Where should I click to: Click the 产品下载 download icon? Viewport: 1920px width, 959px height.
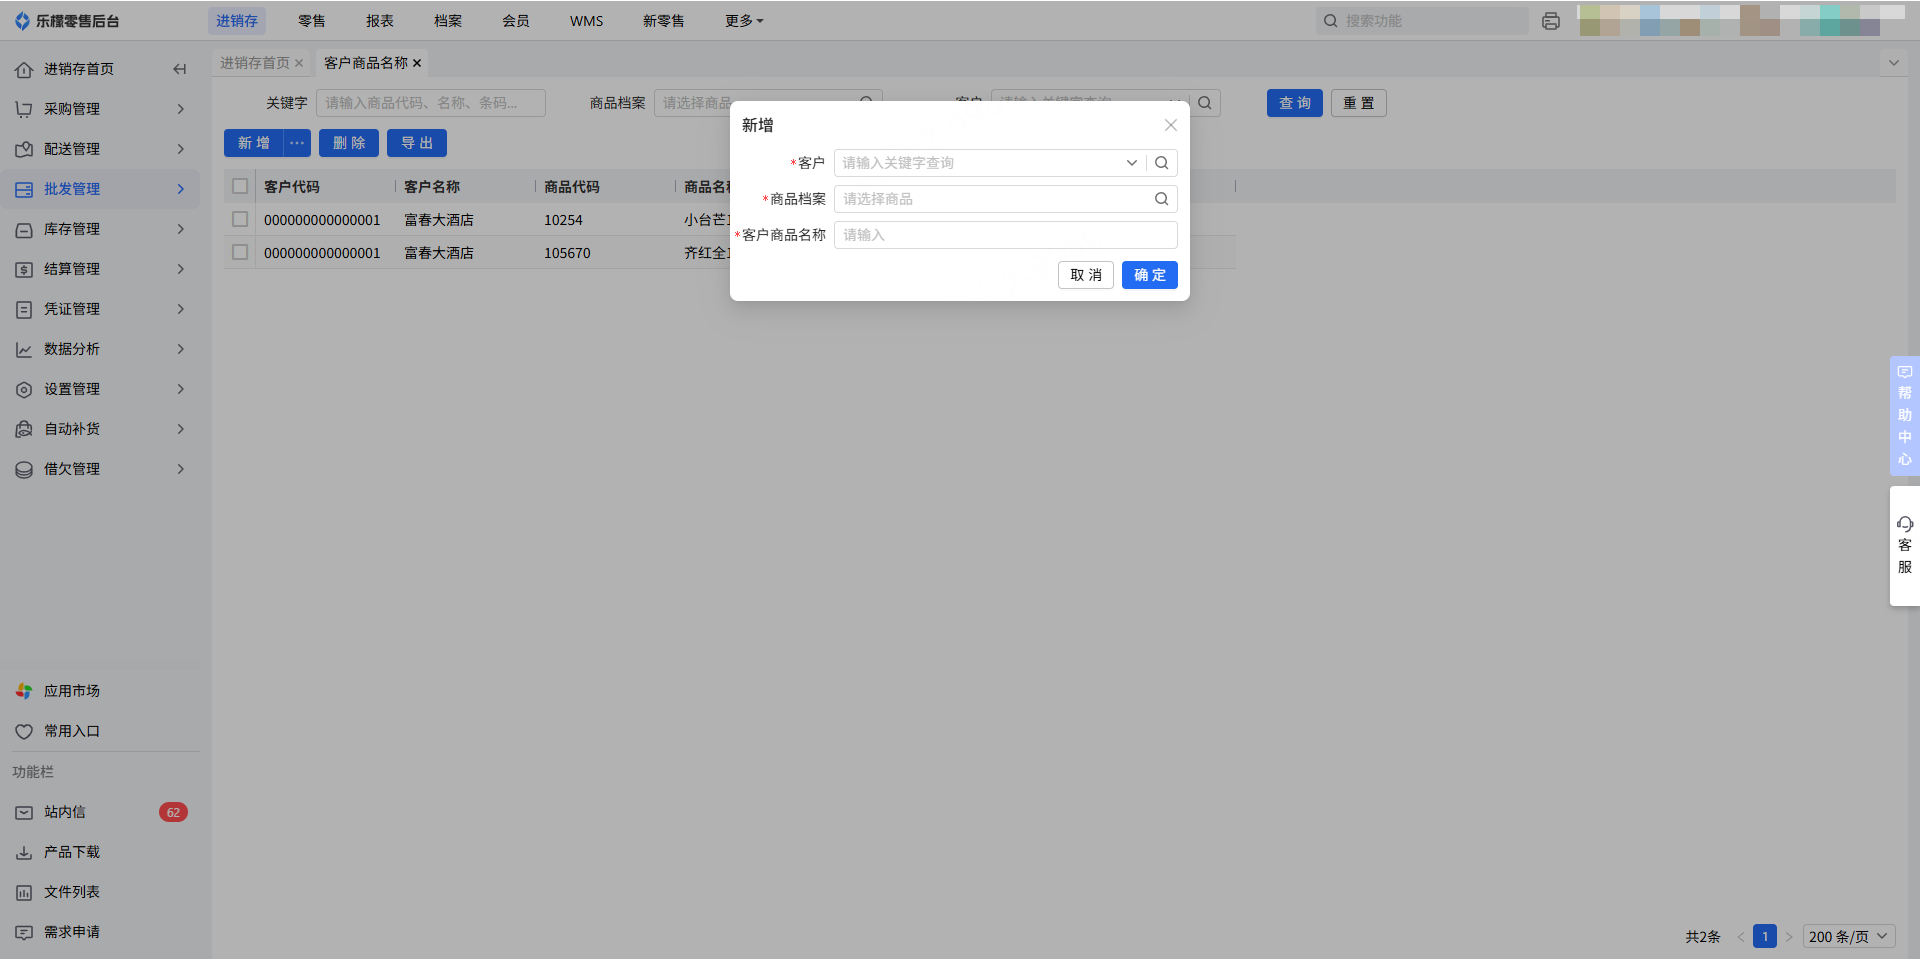pos(24,852)
